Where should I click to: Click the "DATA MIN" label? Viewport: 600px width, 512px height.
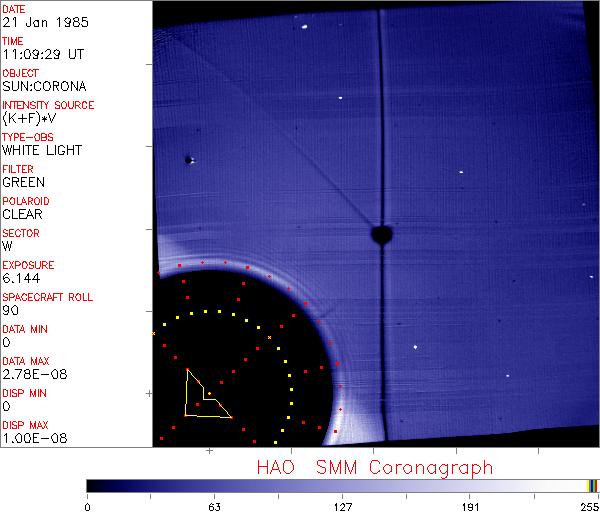click(25, 329)
